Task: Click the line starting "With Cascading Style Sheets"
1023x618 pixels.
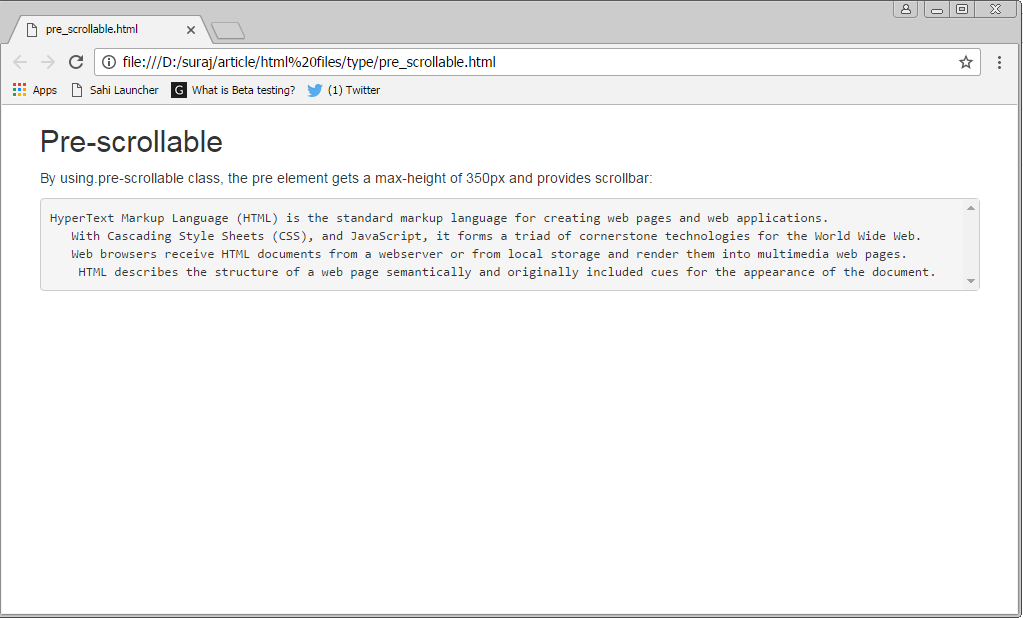Action: (x=496, y=236)
